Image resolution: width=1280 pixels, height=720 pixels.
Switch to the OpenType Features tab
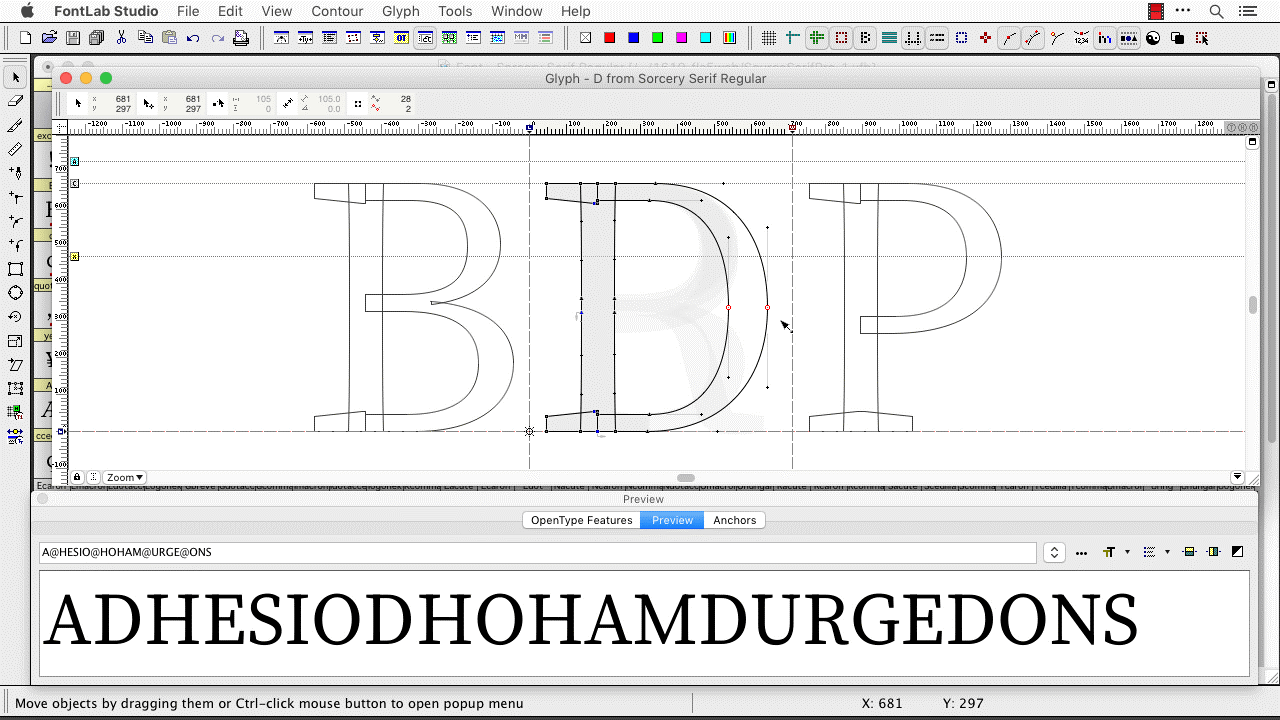point(580,520)
